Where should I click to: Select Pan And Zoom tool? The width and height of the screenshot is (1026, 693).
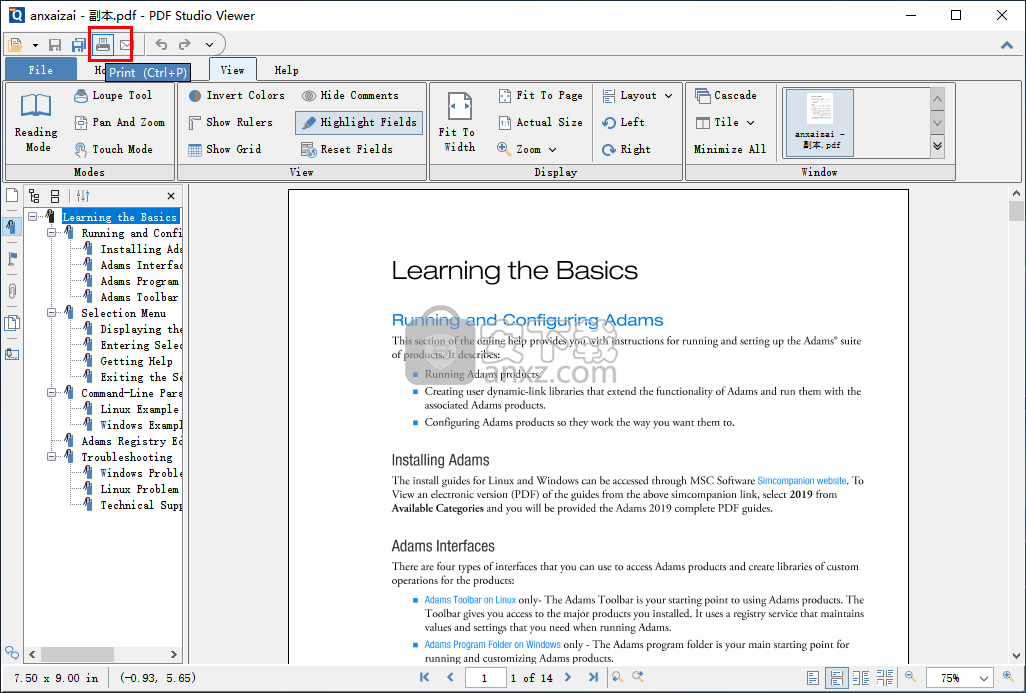[119, 122]
